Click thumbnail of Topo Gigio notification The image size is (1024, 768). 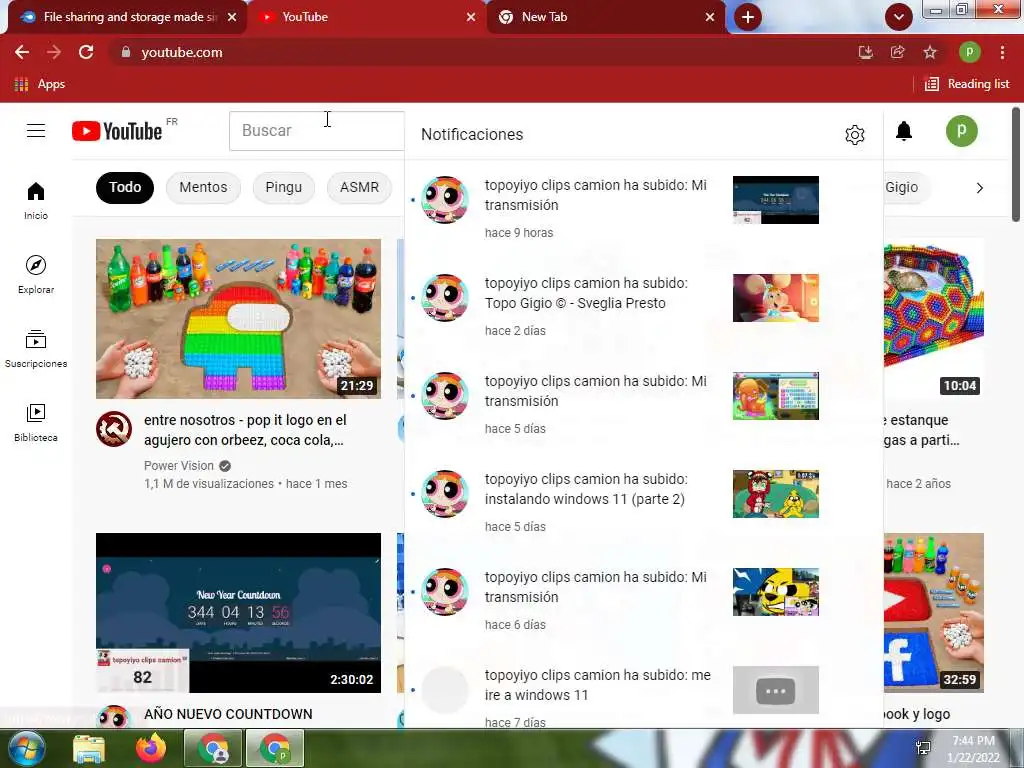pyautogui.click(x=776, y=298)
